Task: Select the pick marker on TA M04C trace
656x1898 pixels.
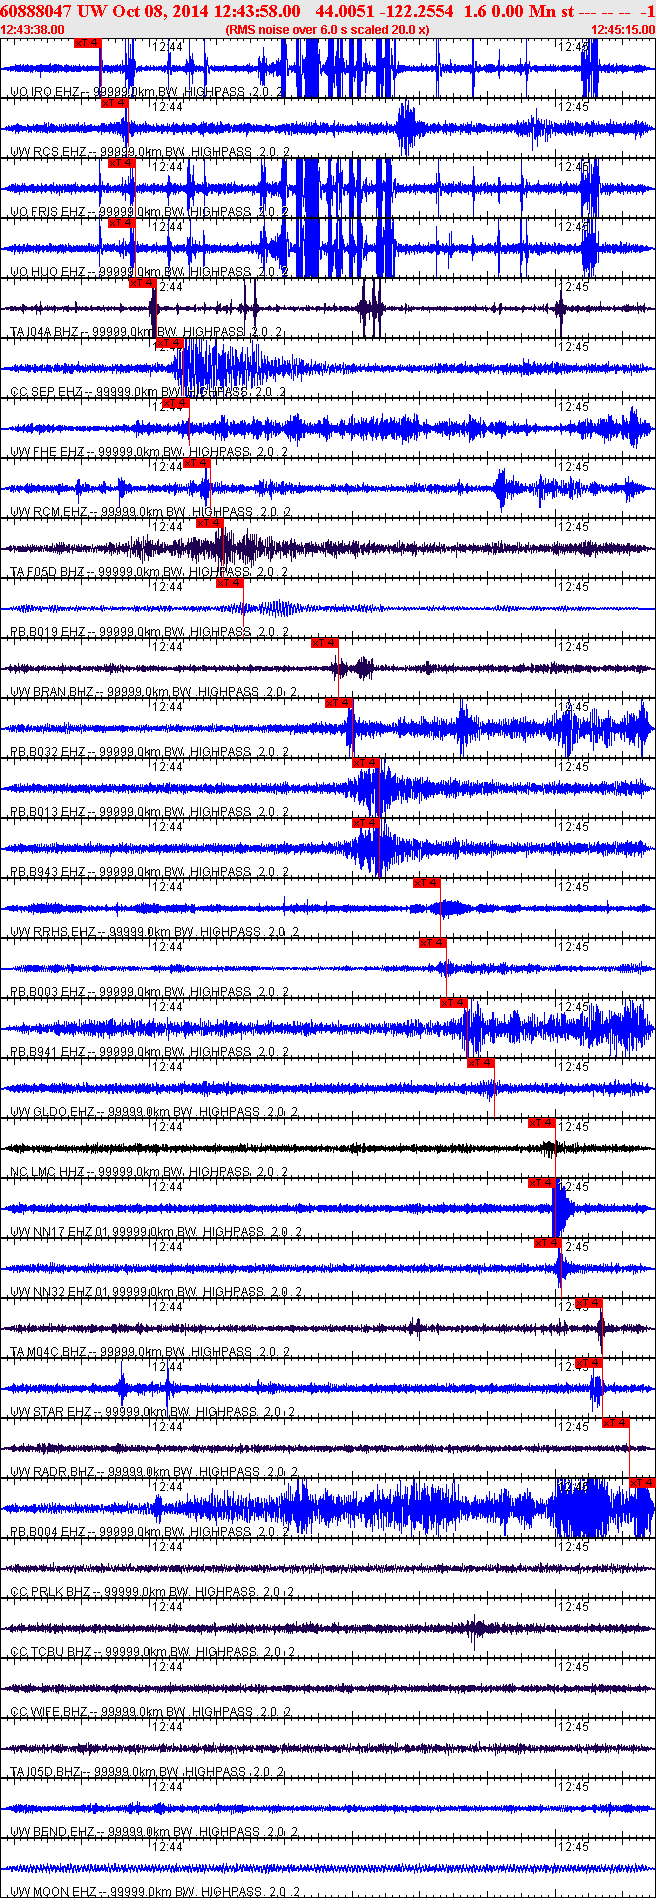Action: (588, 1303)
